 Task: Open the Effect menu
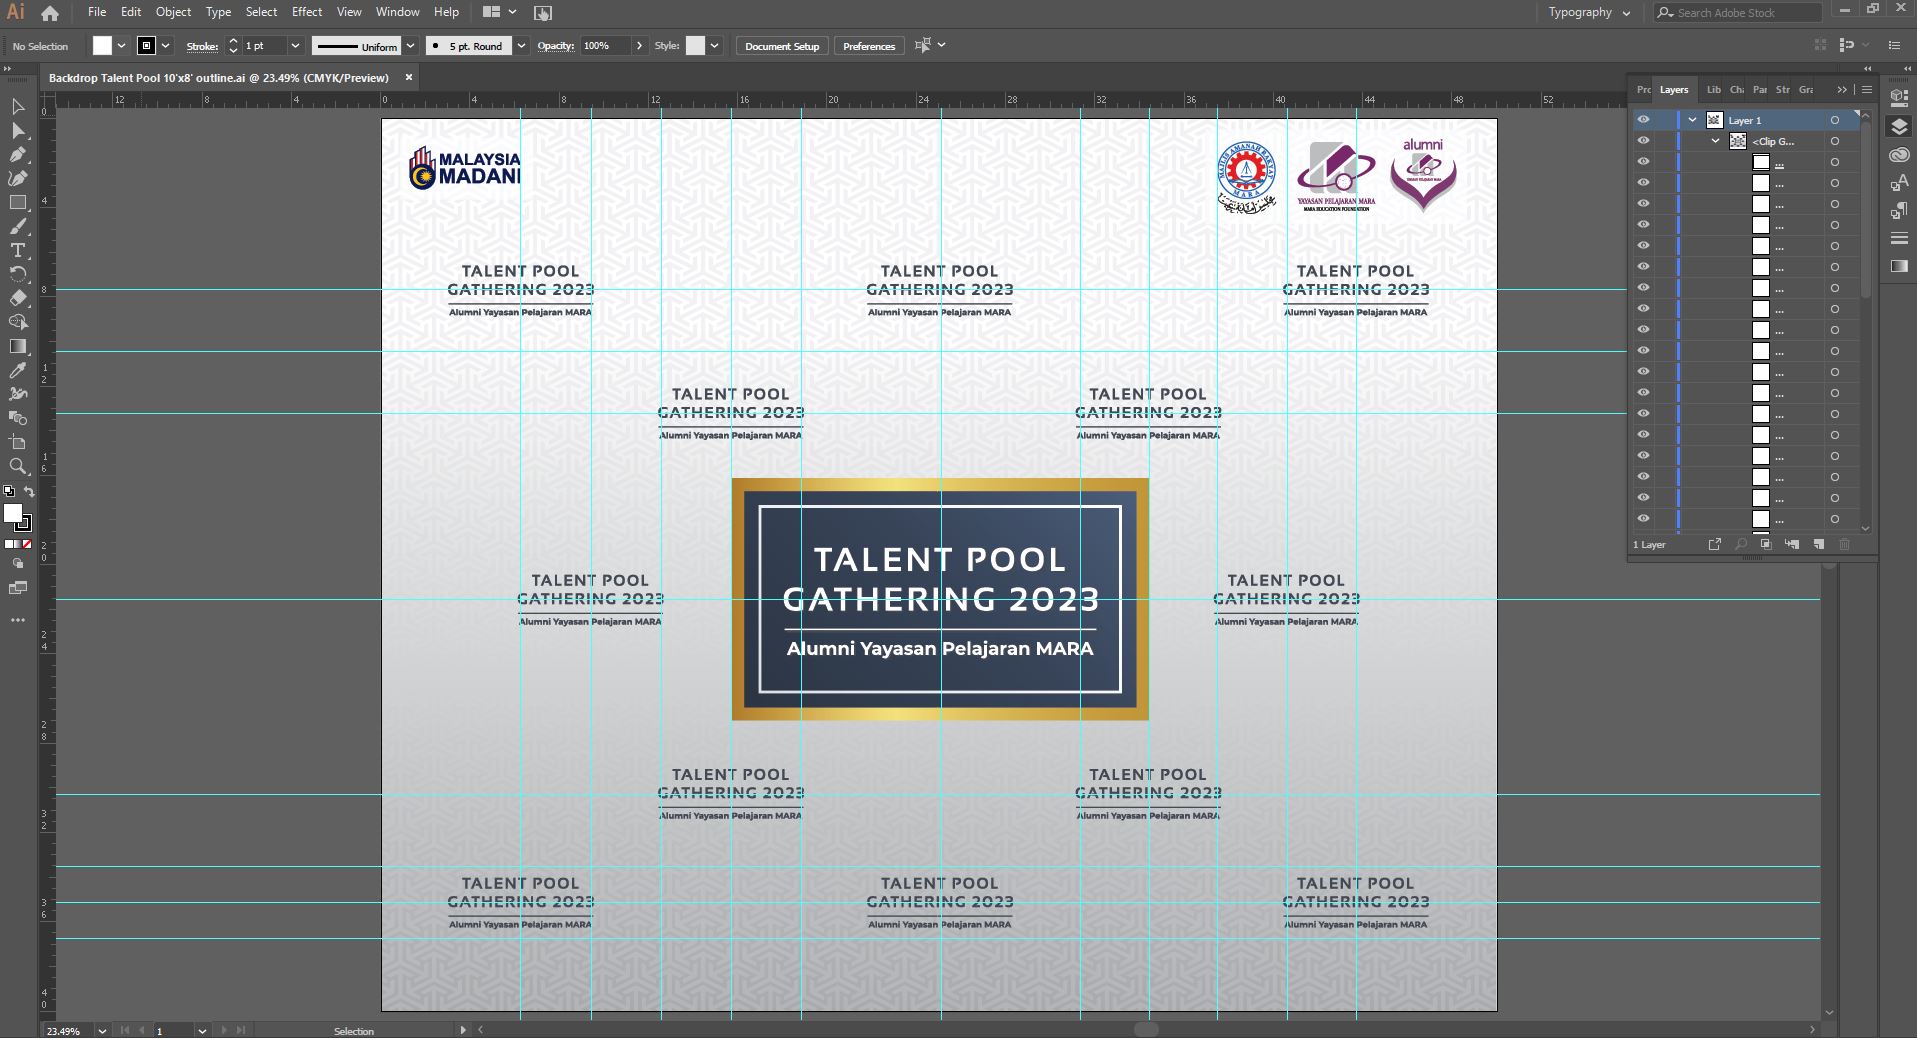click(306, 12)
